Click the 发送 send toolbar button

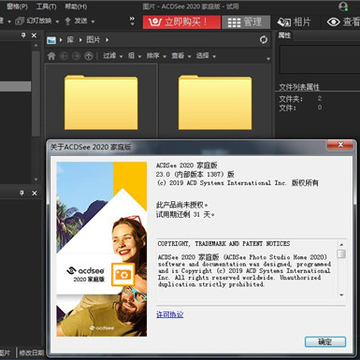(75, 21)
